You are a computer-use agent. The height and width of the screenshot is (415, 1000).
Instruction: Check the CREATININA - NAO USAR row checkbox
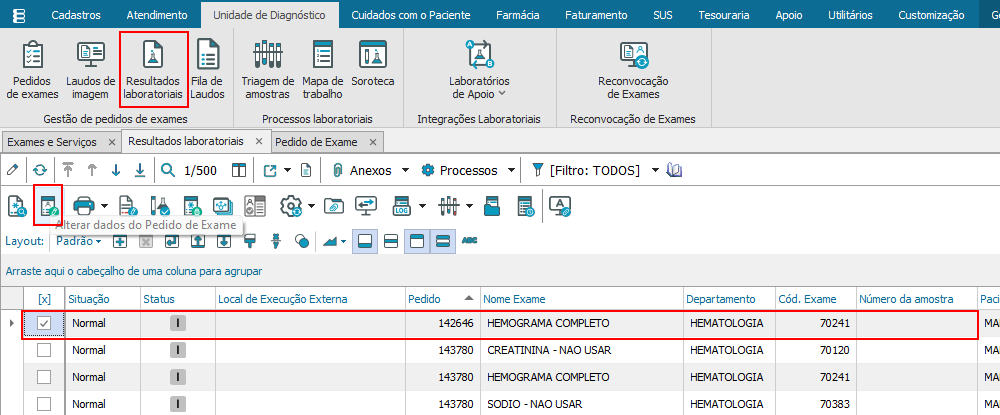tap(43, 350)
